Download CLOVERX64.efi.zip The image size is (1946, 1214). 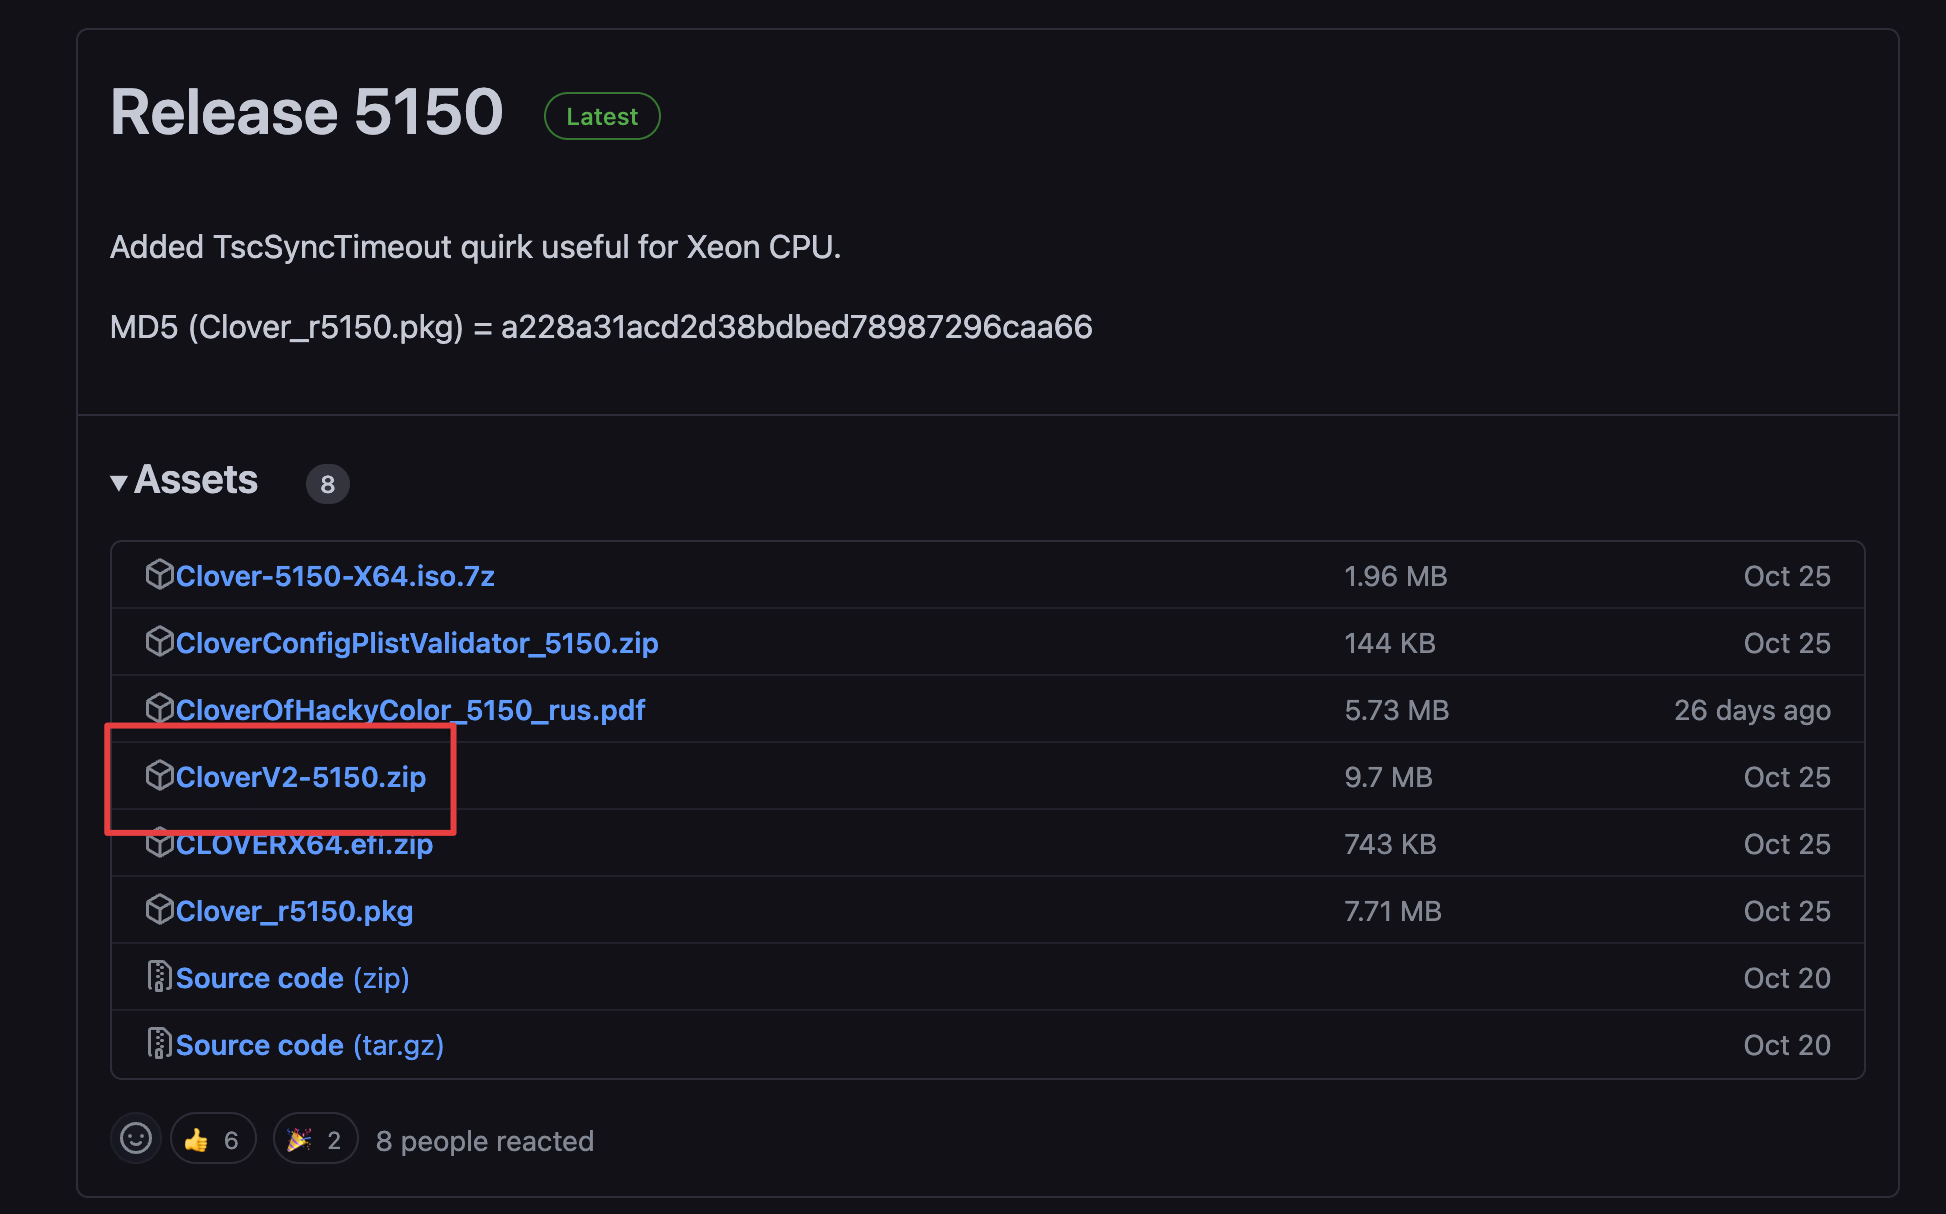click(304, 847)
